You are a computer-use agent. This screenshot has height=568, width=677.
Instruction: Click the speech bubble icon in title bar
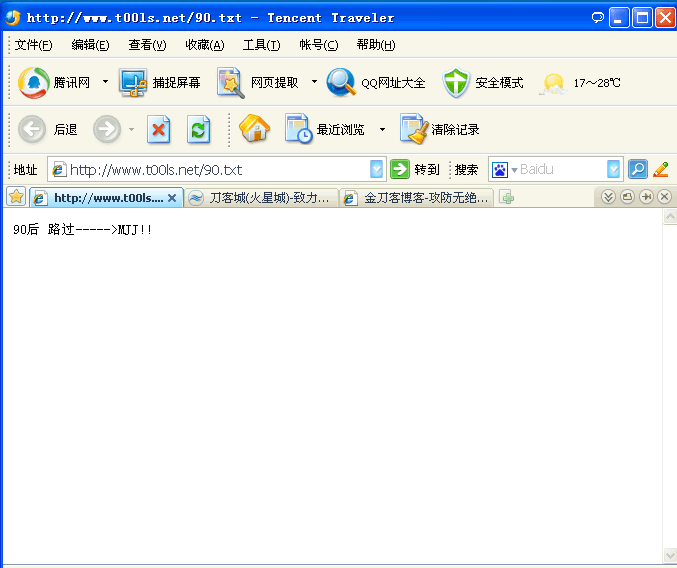(598, 18)
